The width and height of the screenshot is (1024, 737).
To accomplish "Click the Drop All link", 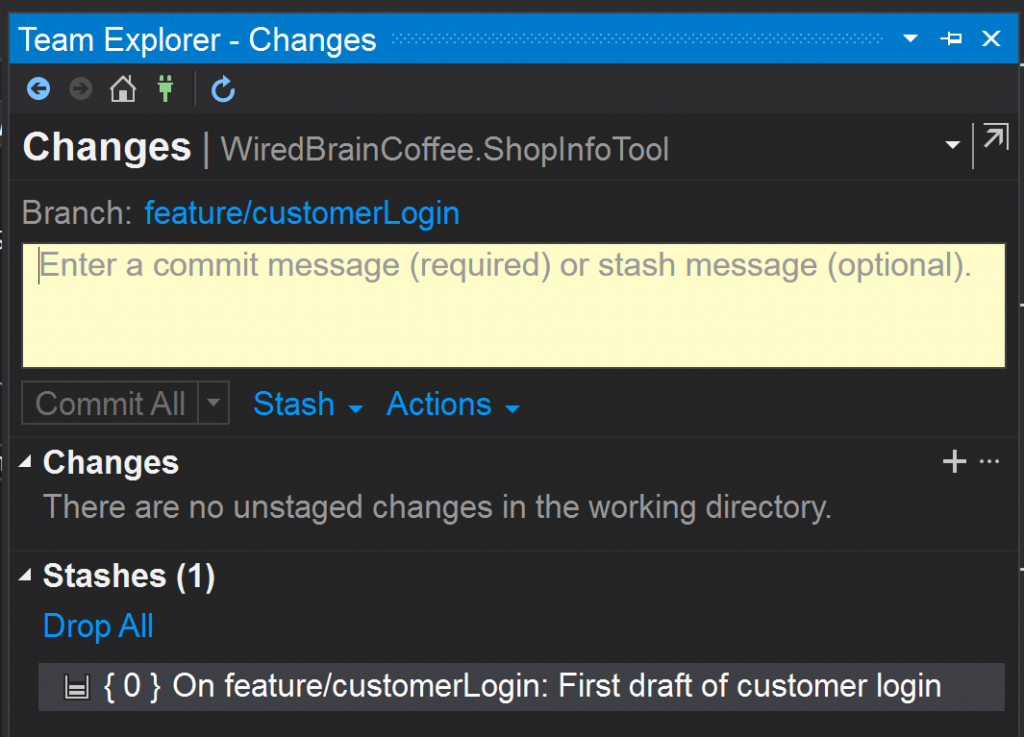I will click(x=98, y=626).
